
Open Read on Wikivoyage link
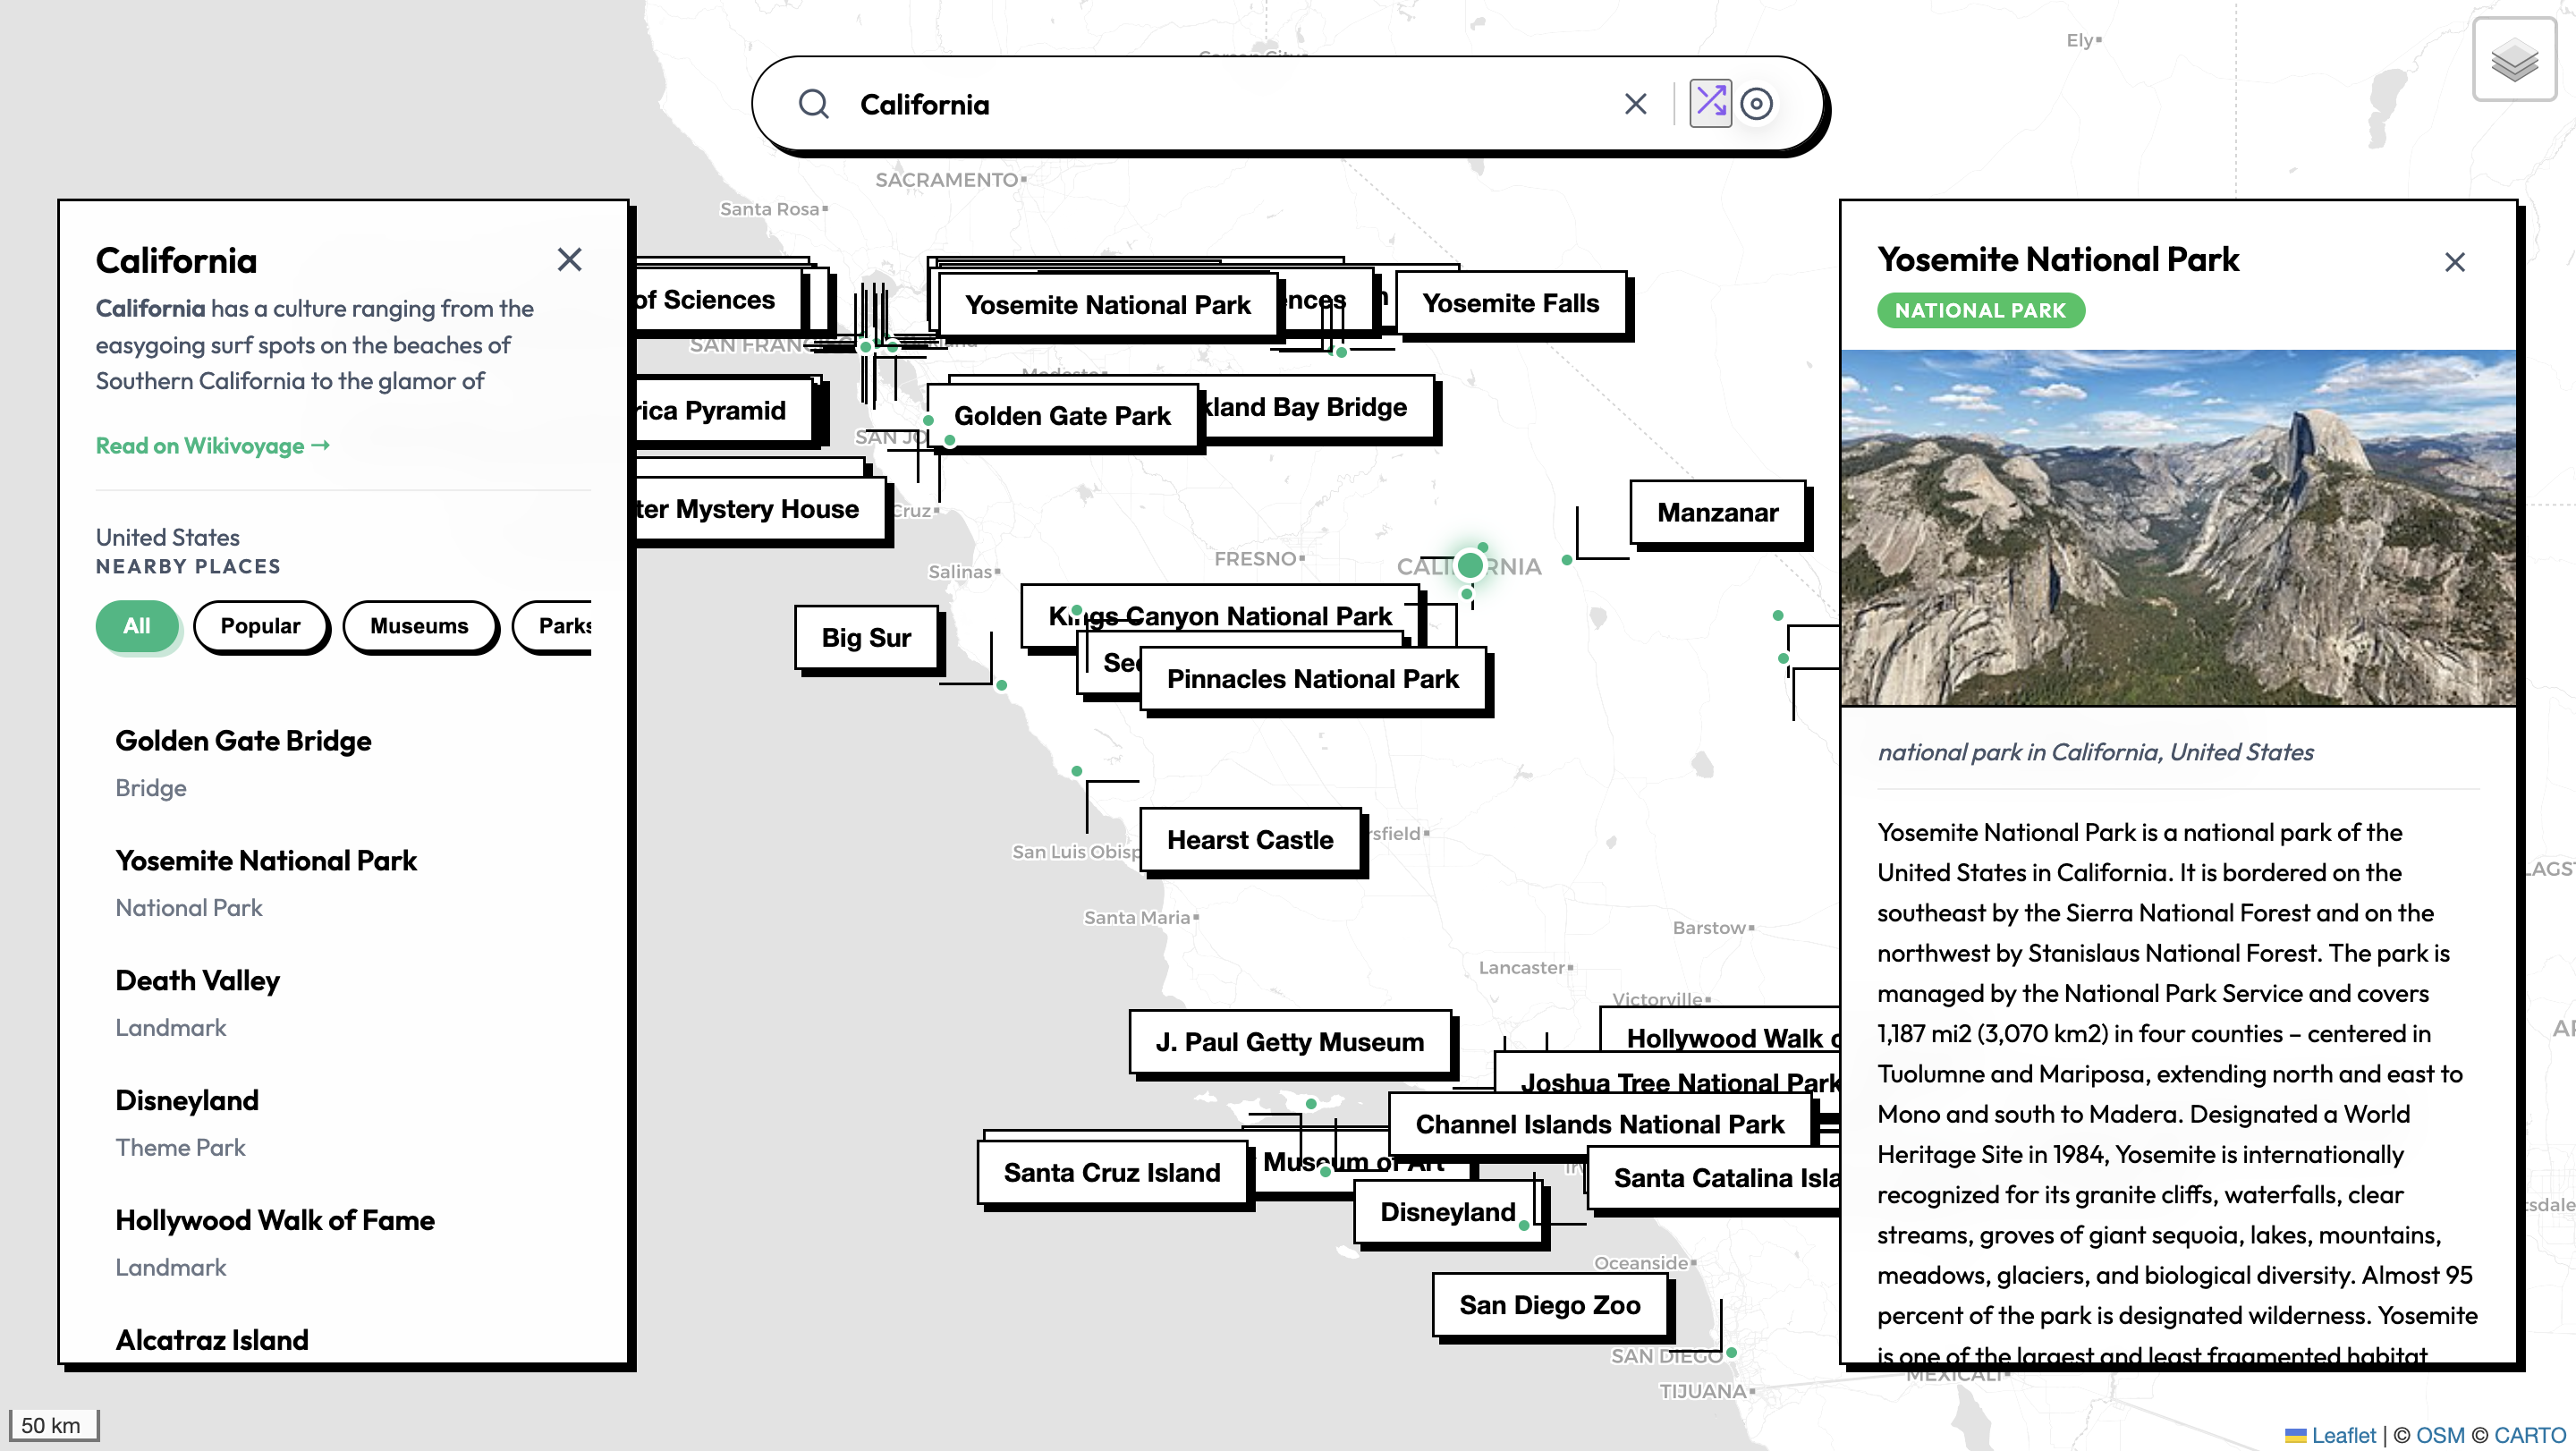pos(212,446)
